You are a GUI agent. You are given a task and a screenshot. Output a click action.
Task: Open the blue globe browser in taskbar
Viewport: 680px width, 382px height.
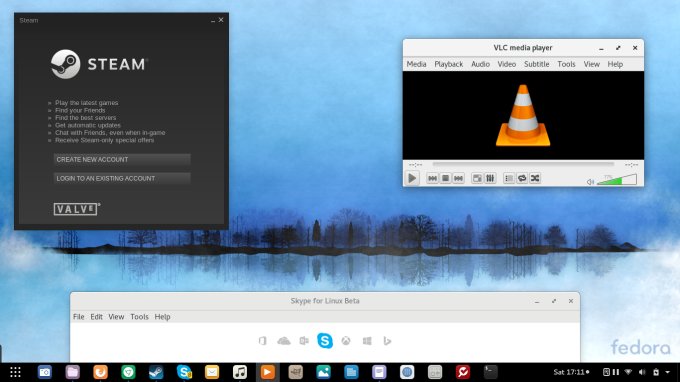coord(407,372)
